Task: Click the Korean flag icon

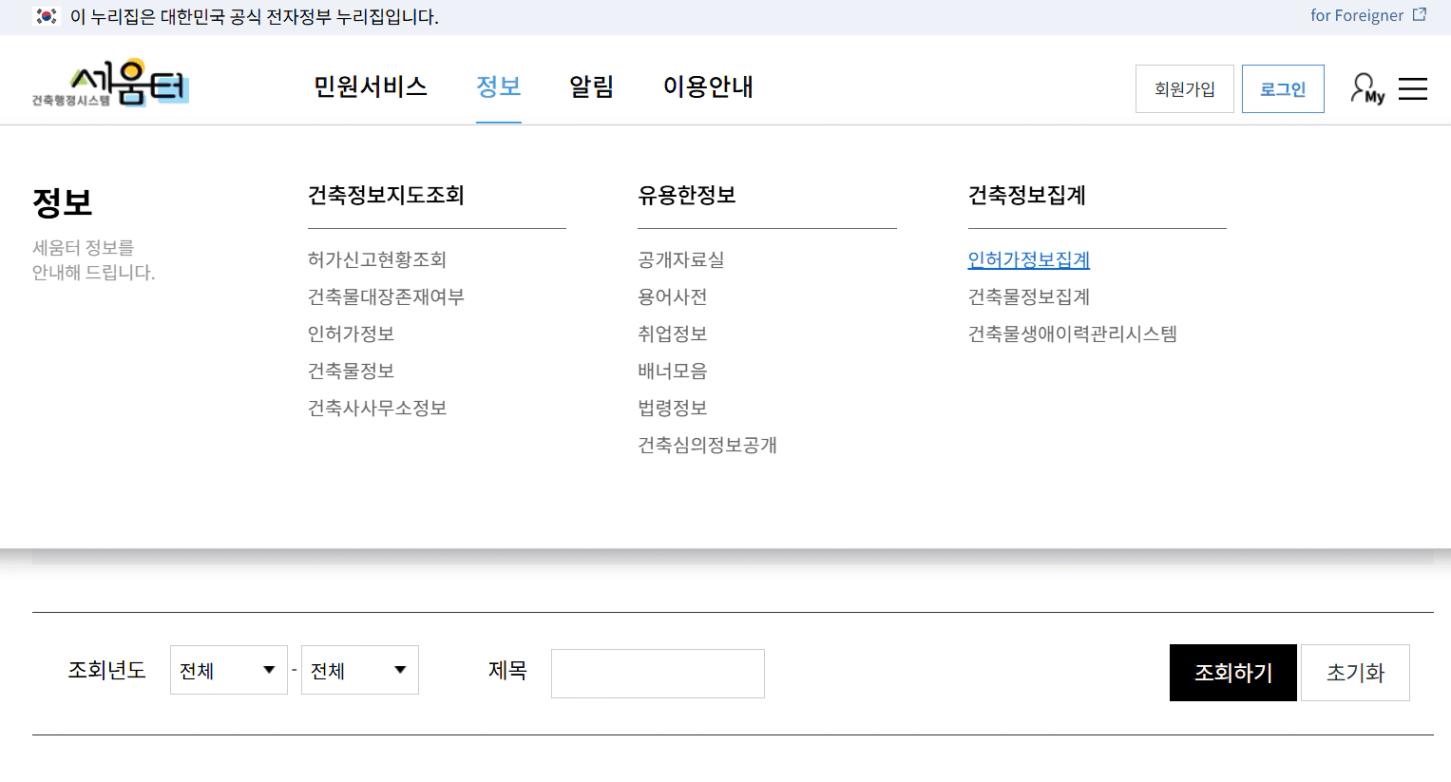Action: point(46,17)
